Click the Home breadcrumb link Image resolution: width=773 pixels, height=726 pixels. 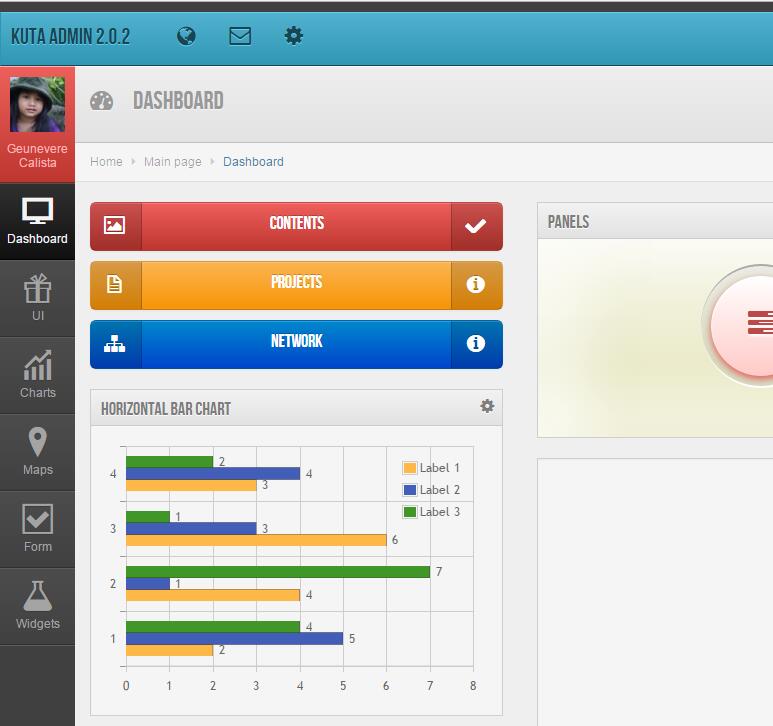(106, 162)
